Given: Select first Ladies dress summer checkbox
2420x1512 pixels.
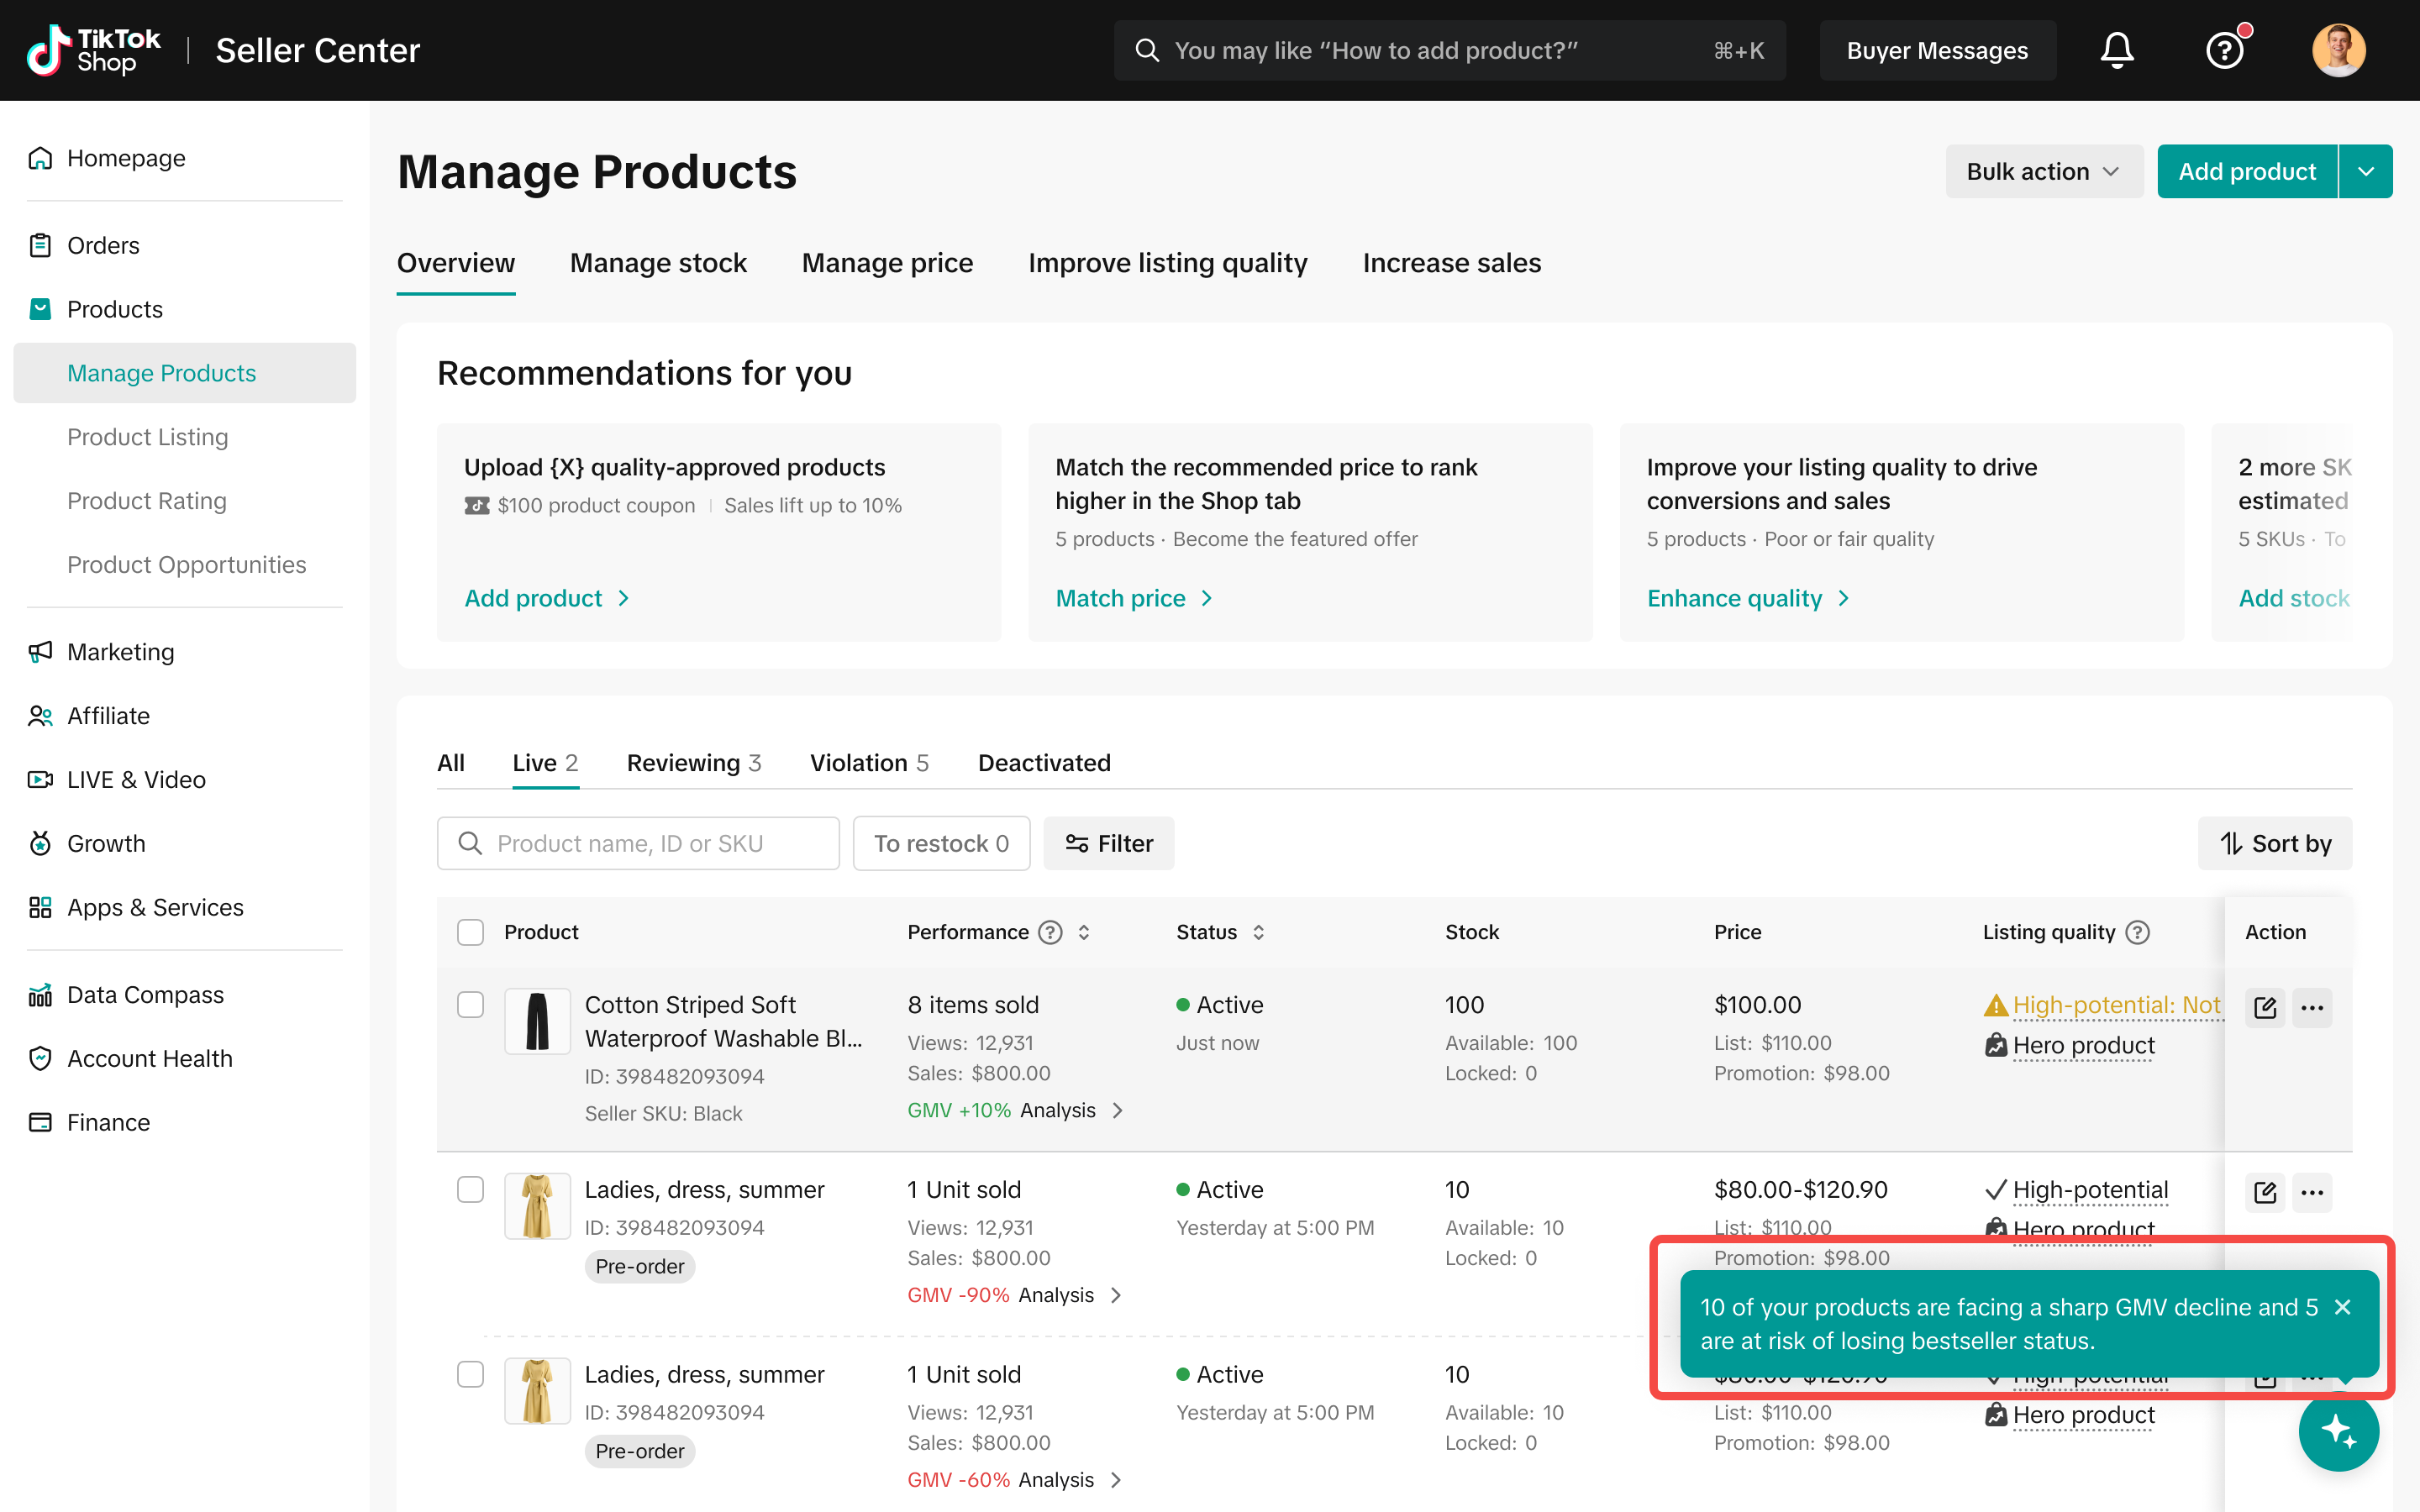Looking at the screenshot, I should pyautogui.click(x=470, y=1190).
